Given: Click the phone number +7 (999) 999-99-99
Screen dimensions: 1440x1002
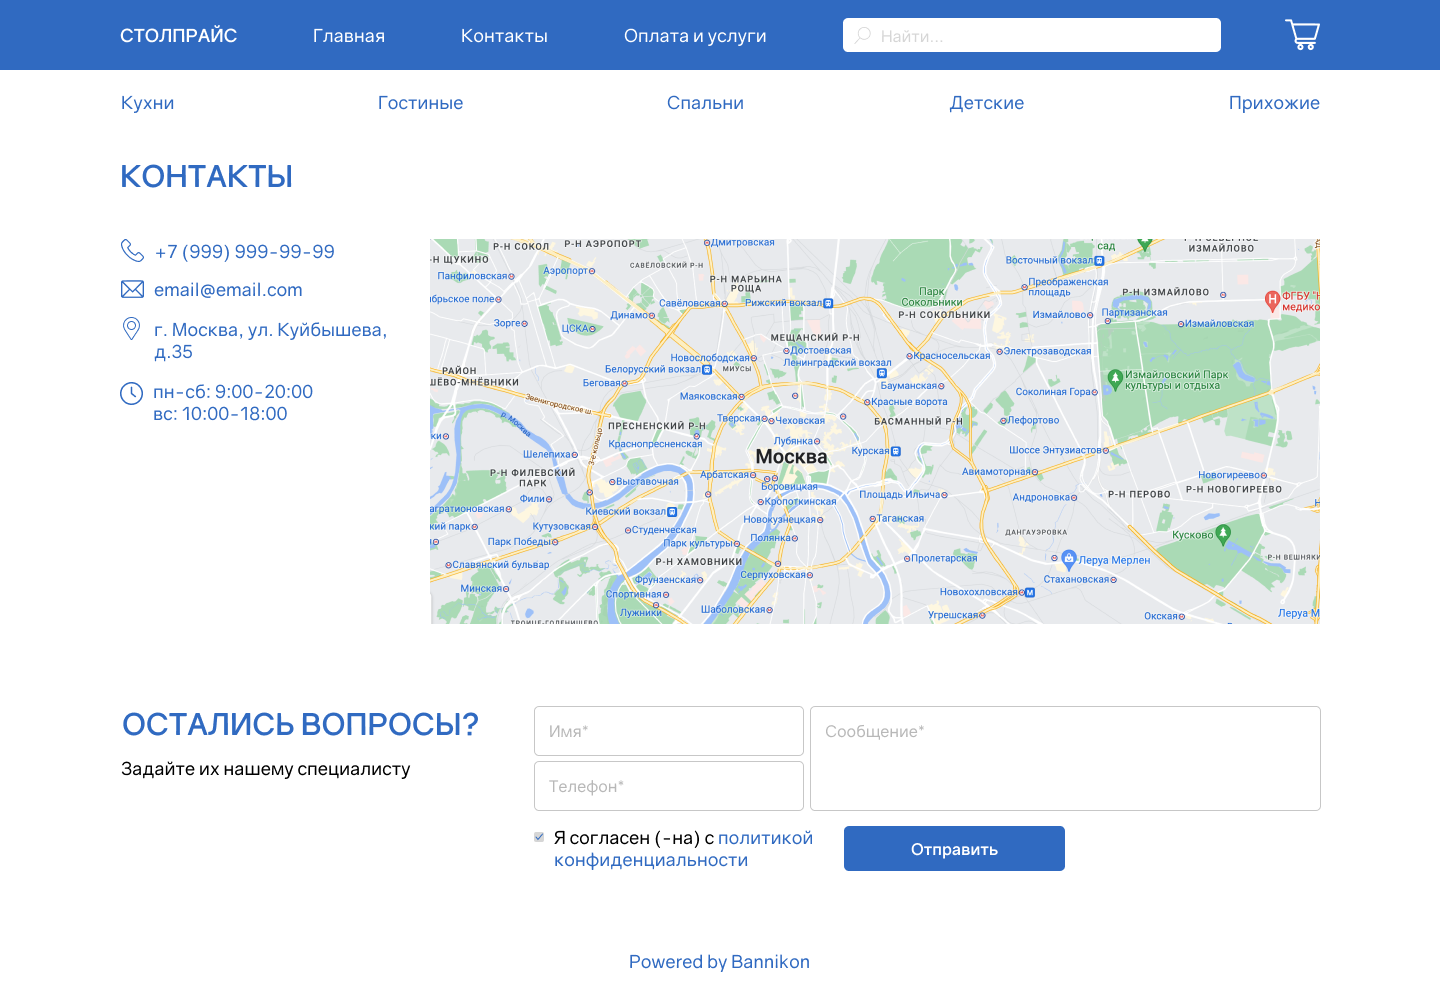Looking at the screenshot, I should (x=245, y=252).
